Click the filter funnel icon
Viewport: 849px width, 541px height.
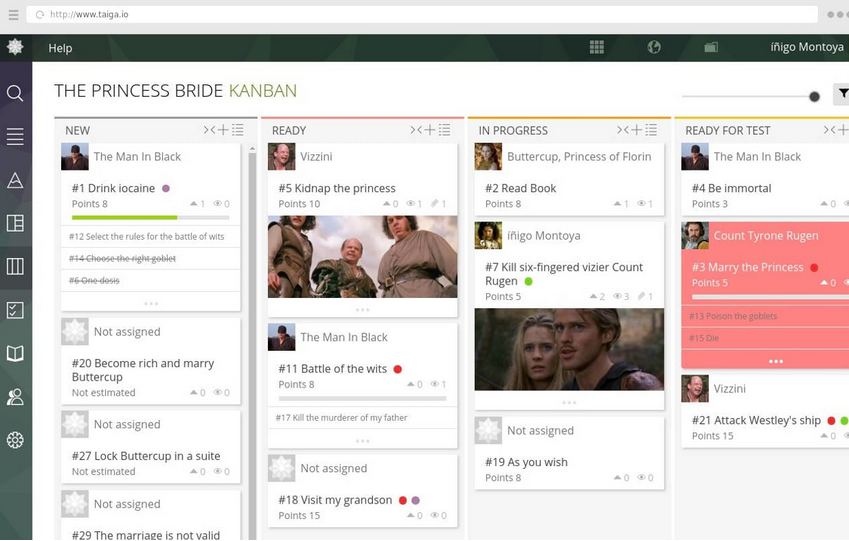843,94
